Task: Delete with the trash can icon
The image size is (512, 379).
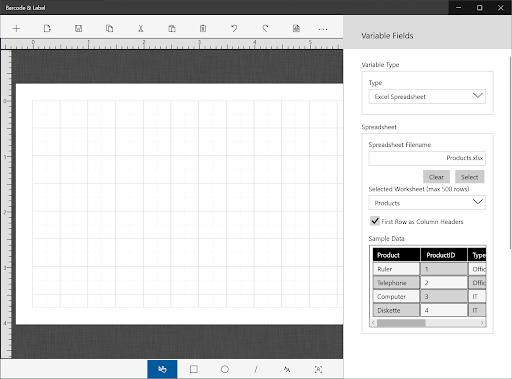Action: [x=203, y=29]
